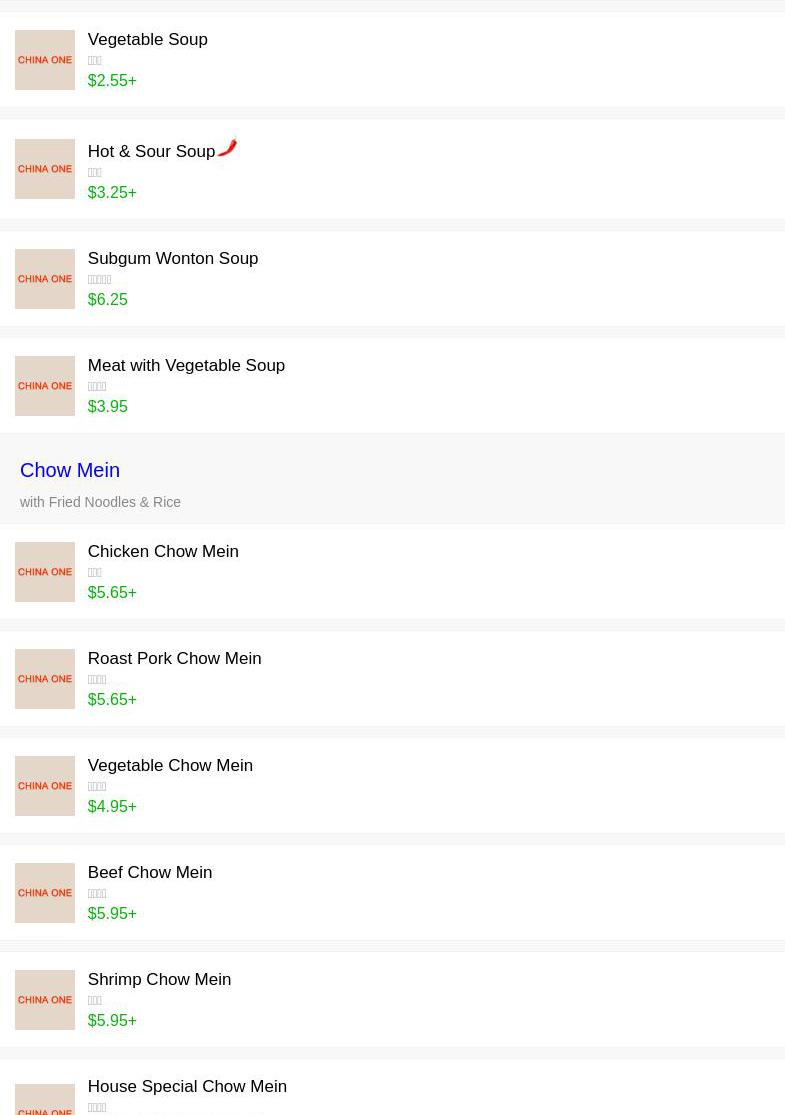Click the Shrimp Chow Mein thumbnail image
Image resolution: width=785 pixels, height=1115 pixels.
click(45, 1000)
